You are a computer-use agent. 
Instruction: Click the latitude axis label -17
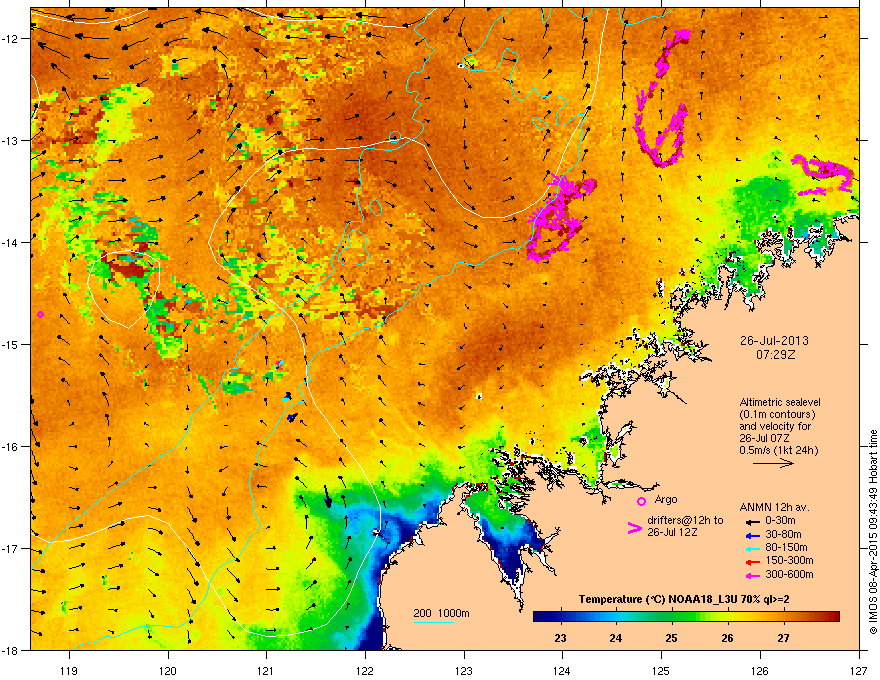11,549
